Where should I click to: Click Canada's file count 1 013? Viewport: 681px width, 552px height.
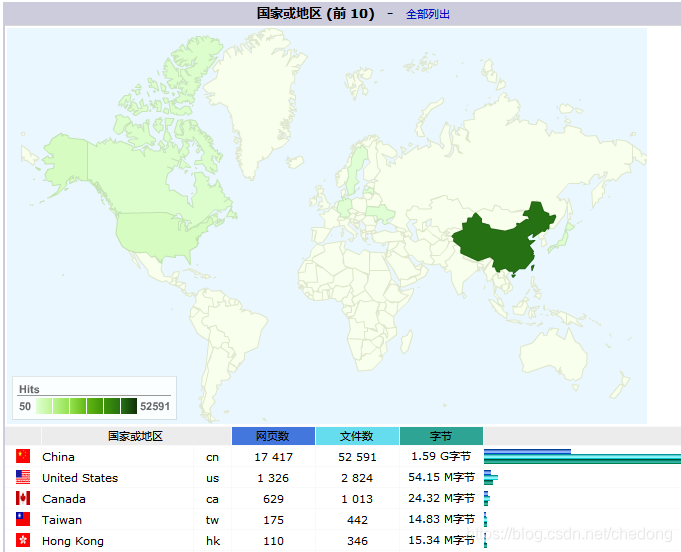tap(357, 499)
